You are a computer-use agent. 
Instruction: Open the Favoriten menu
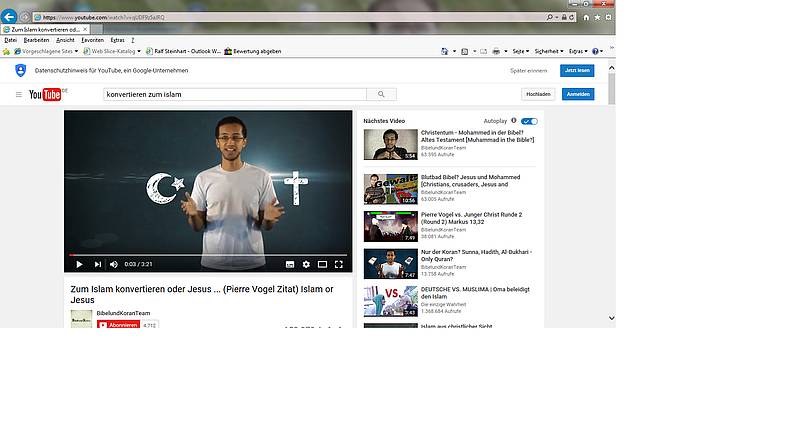click(x=92, y=40)
